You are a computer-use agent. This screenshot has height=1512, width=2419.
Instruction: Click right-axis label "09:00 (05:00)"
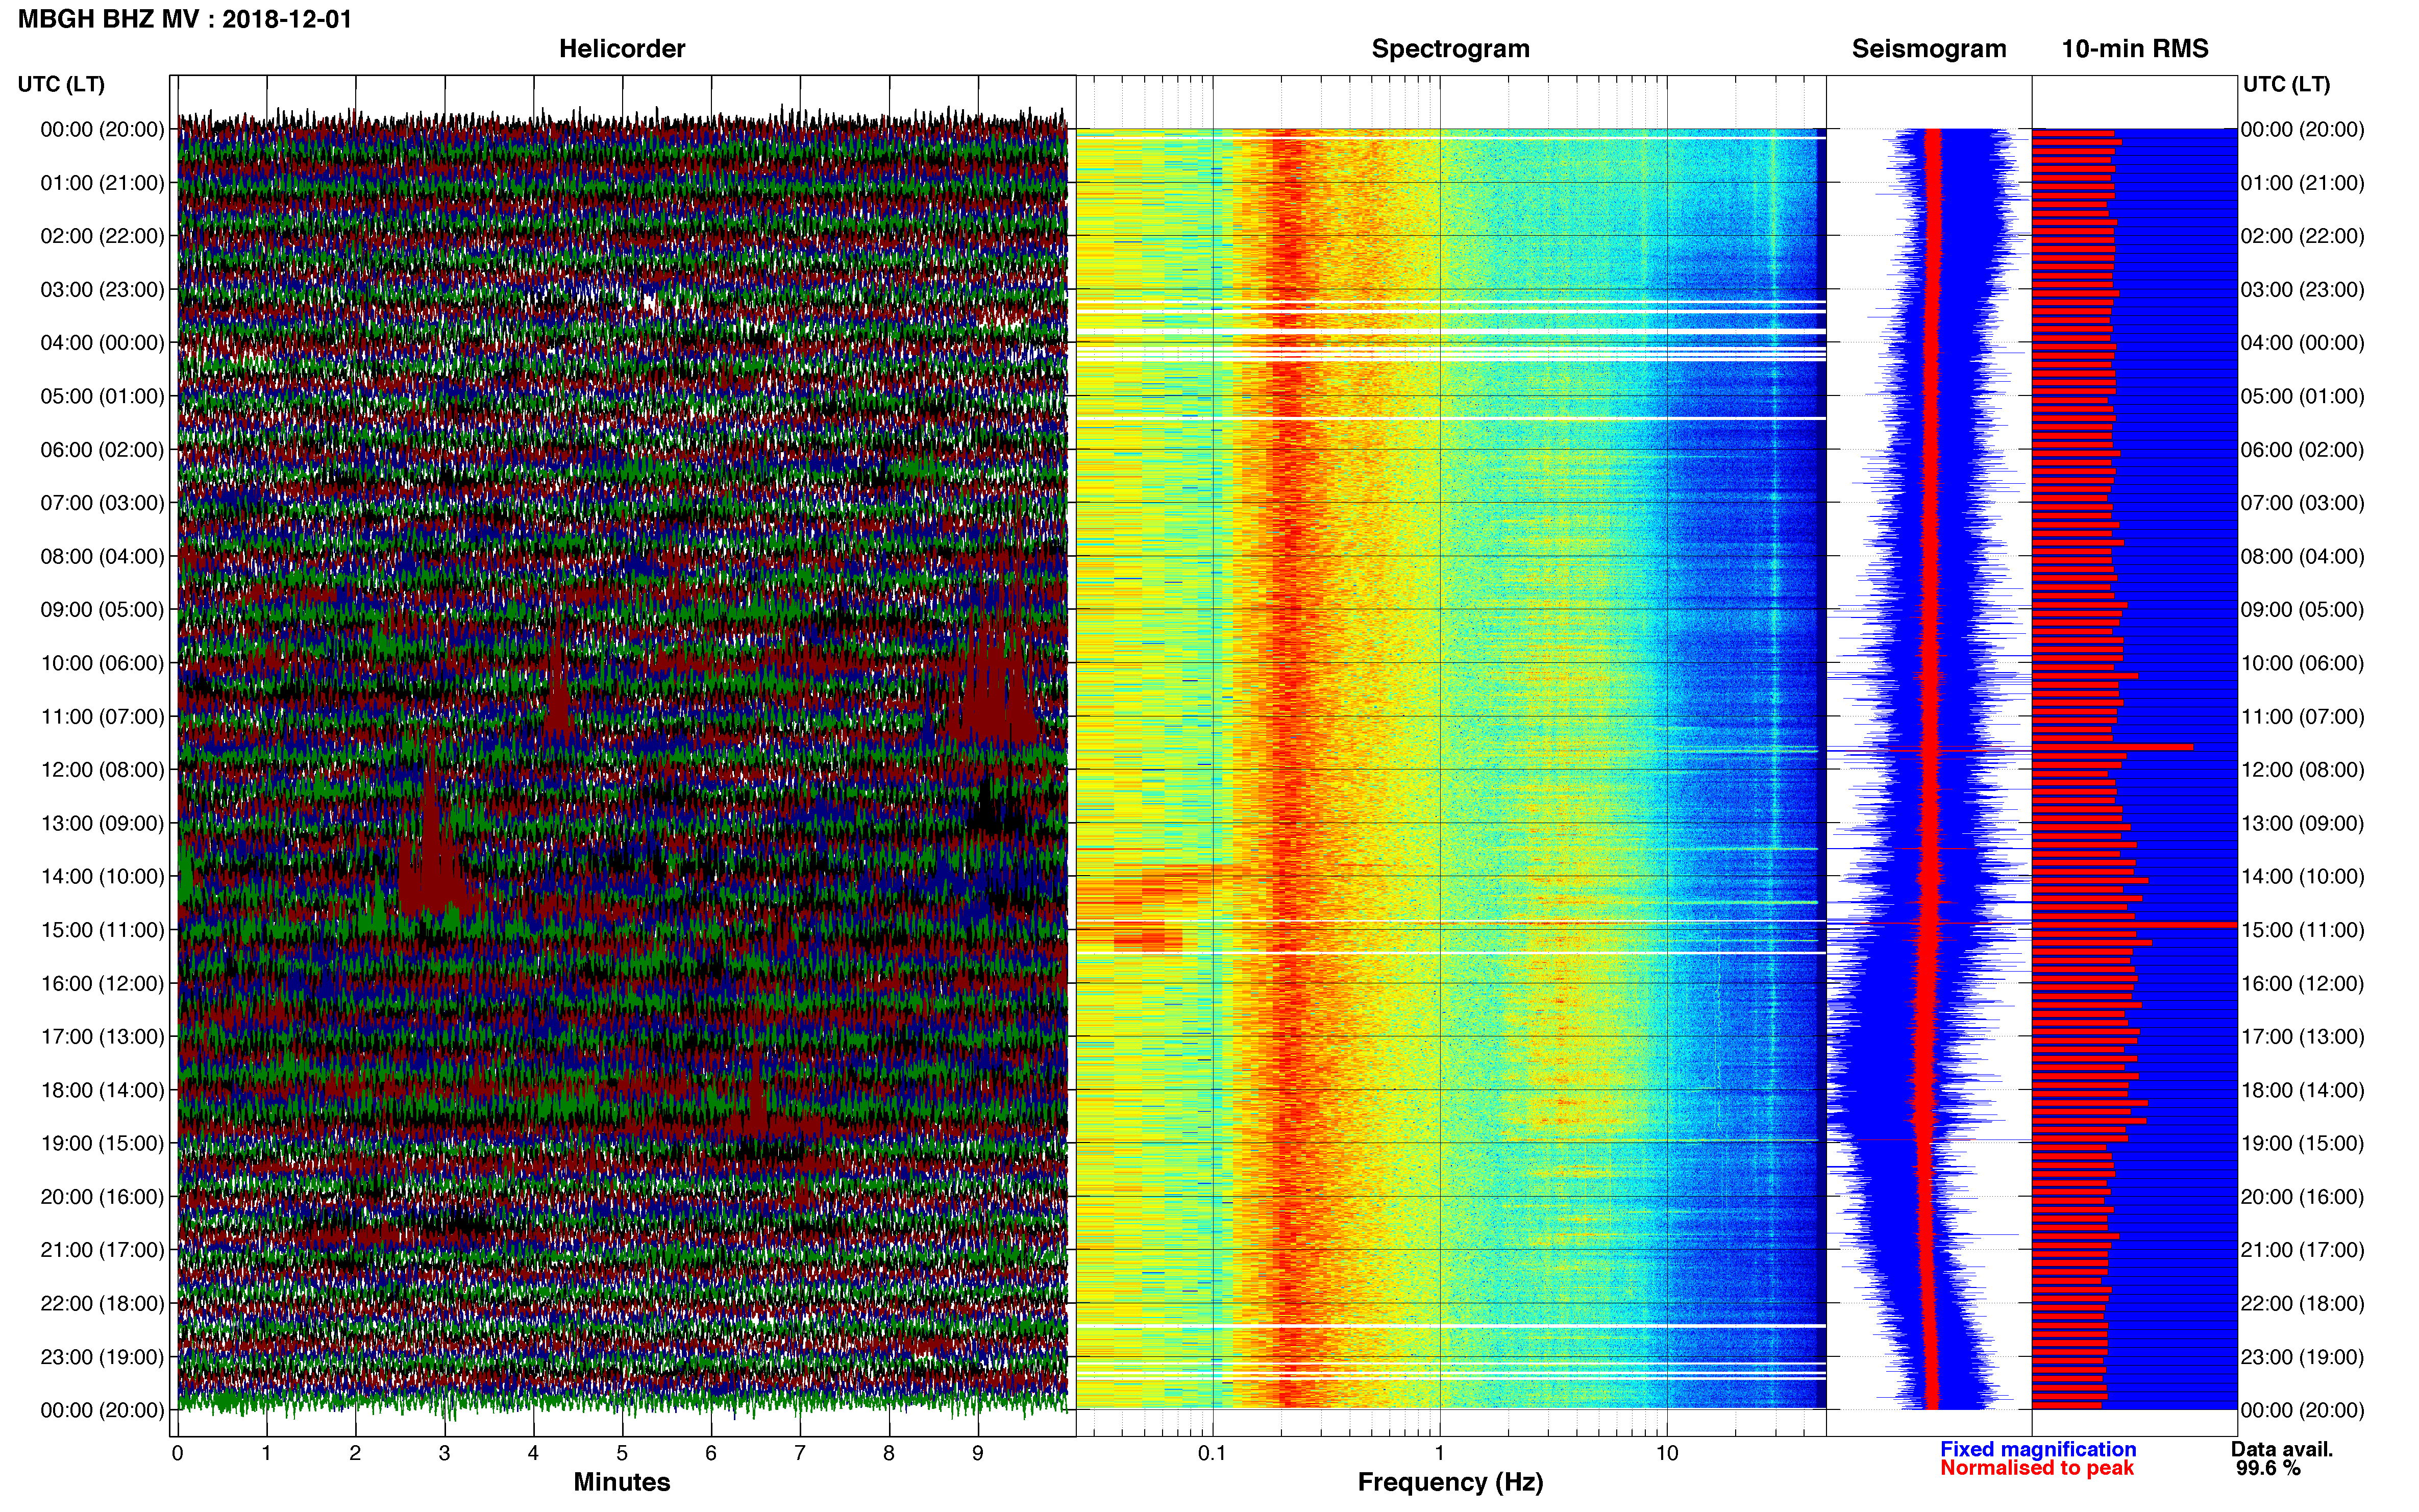coord(2302,610)
